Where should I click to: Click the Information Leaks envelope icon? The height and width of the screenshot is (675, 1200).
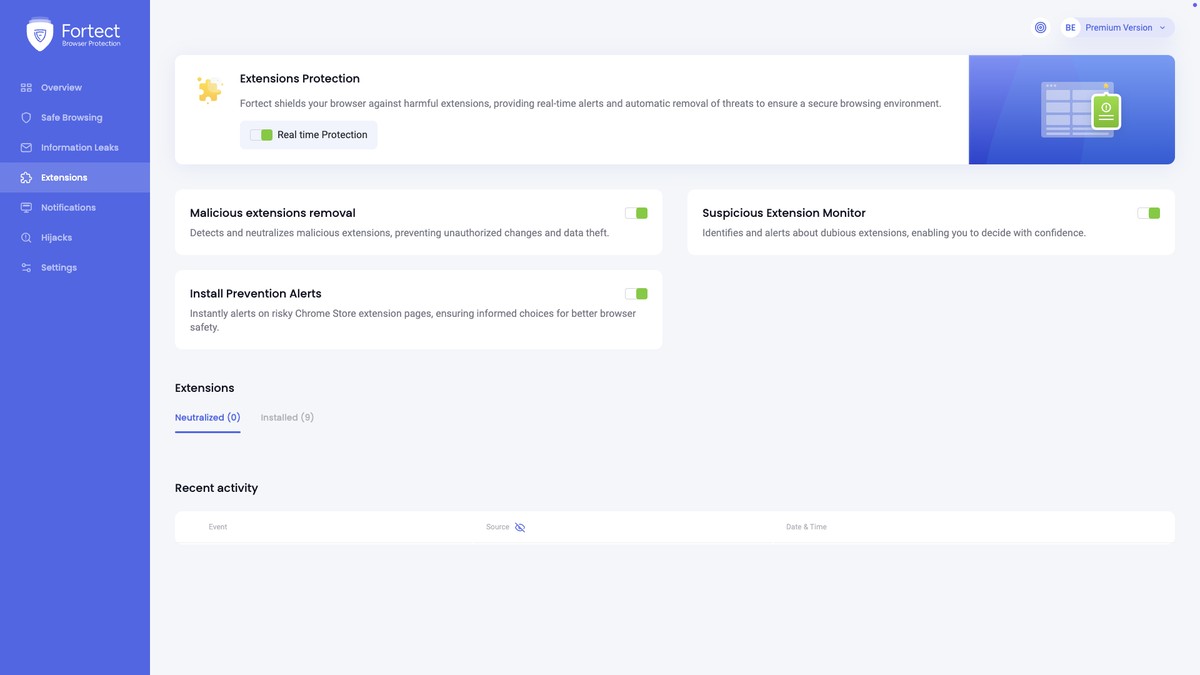[27, 147]
